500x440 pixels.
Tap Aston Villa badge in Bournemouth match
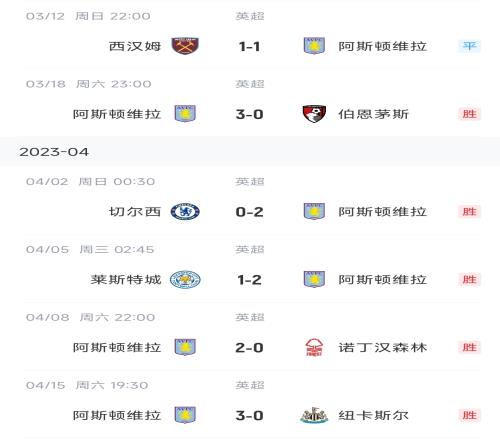point(185,114)
